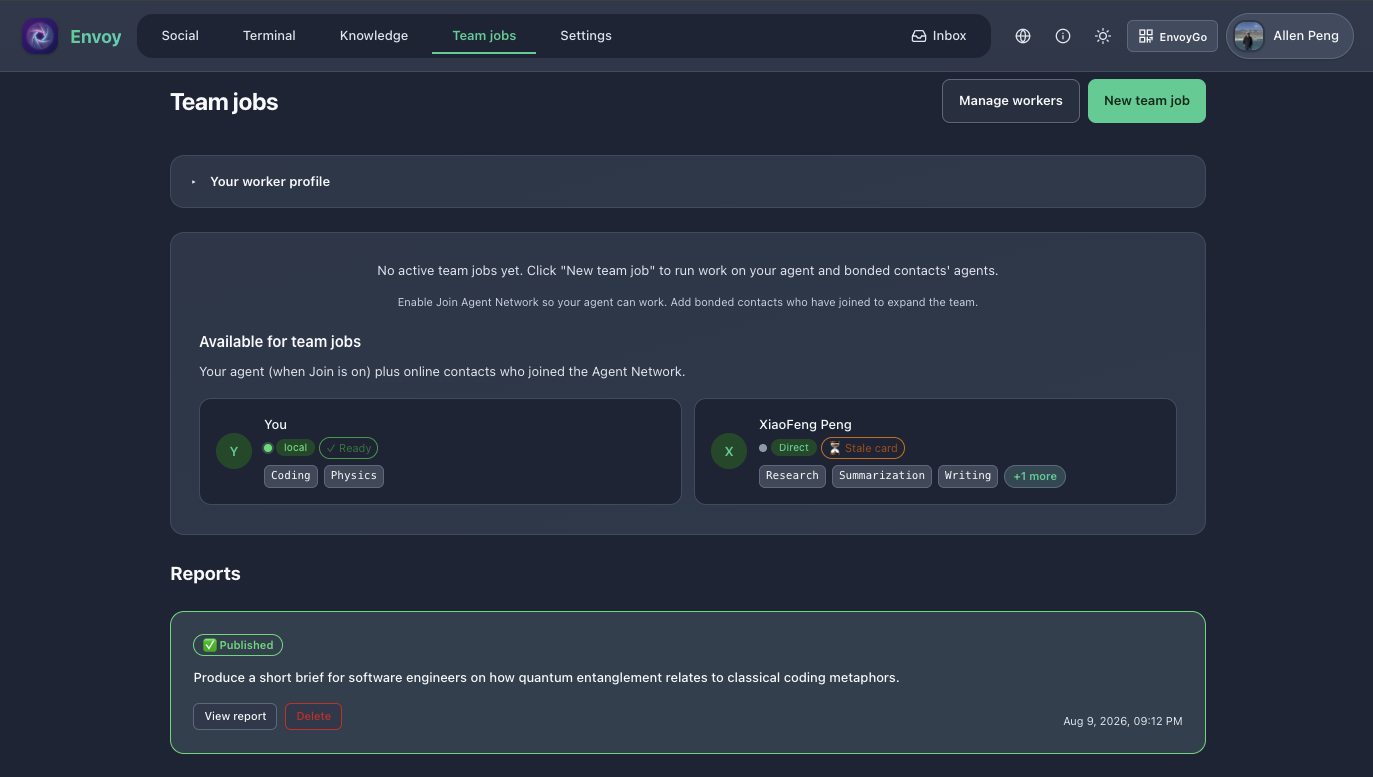The height and width of the screenshot is (777, 1373).
Task: Click the Reports heading
Action: [205, 574]
